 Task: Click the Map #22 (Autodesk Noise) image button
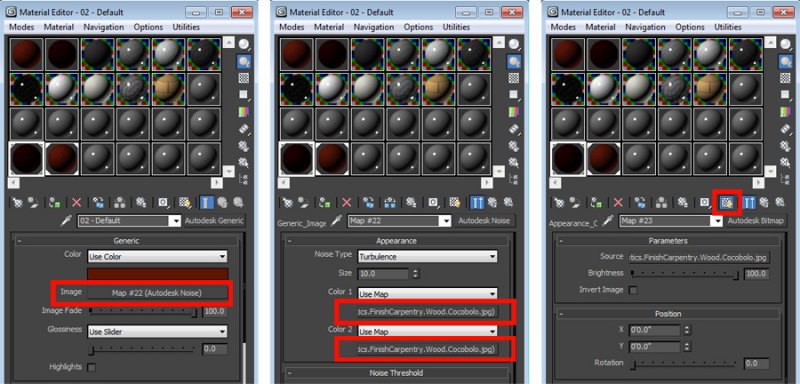(x=157, y=293)
